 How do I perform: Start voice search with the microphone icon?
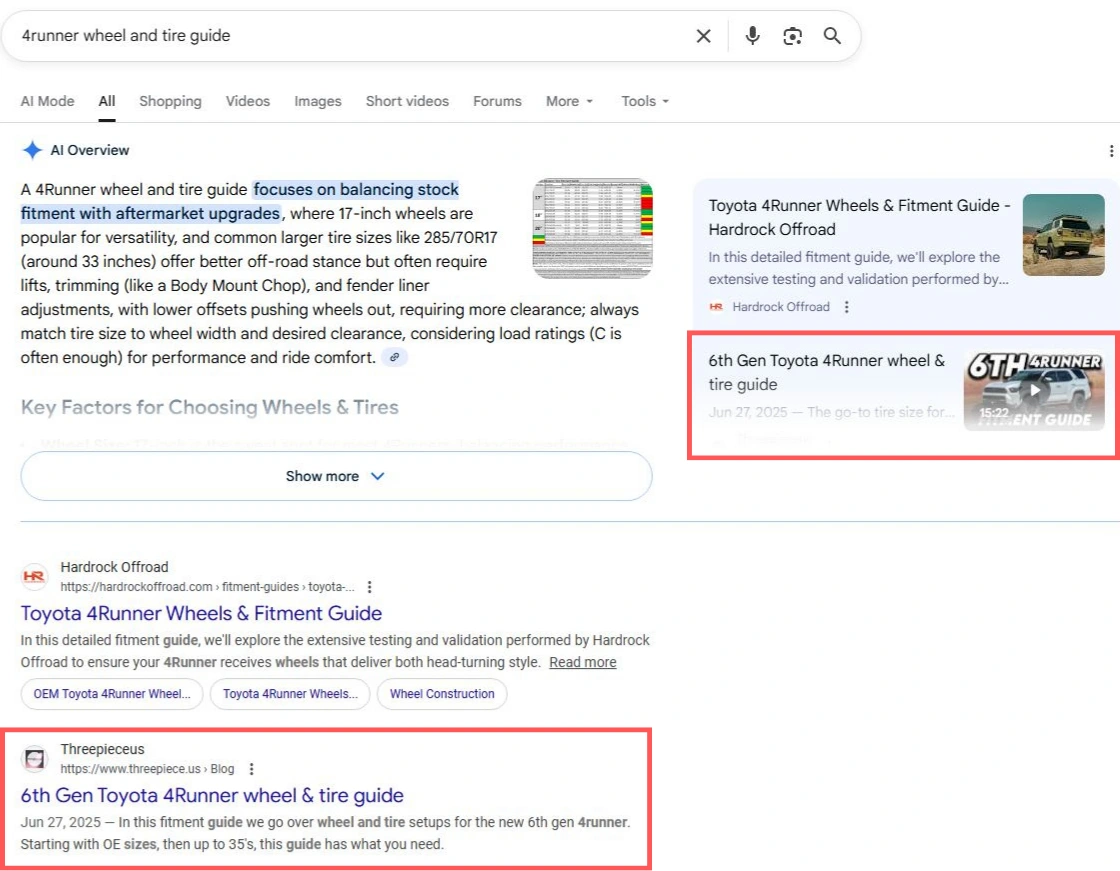click(x=752, y=36)
